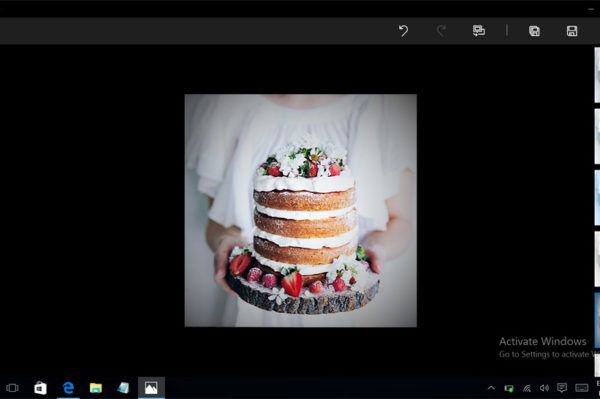Image resolution: width=600 pixels, height=399 pixels.
Task: Open the Wi-Fi network flyout
Action: coord(527,388)
